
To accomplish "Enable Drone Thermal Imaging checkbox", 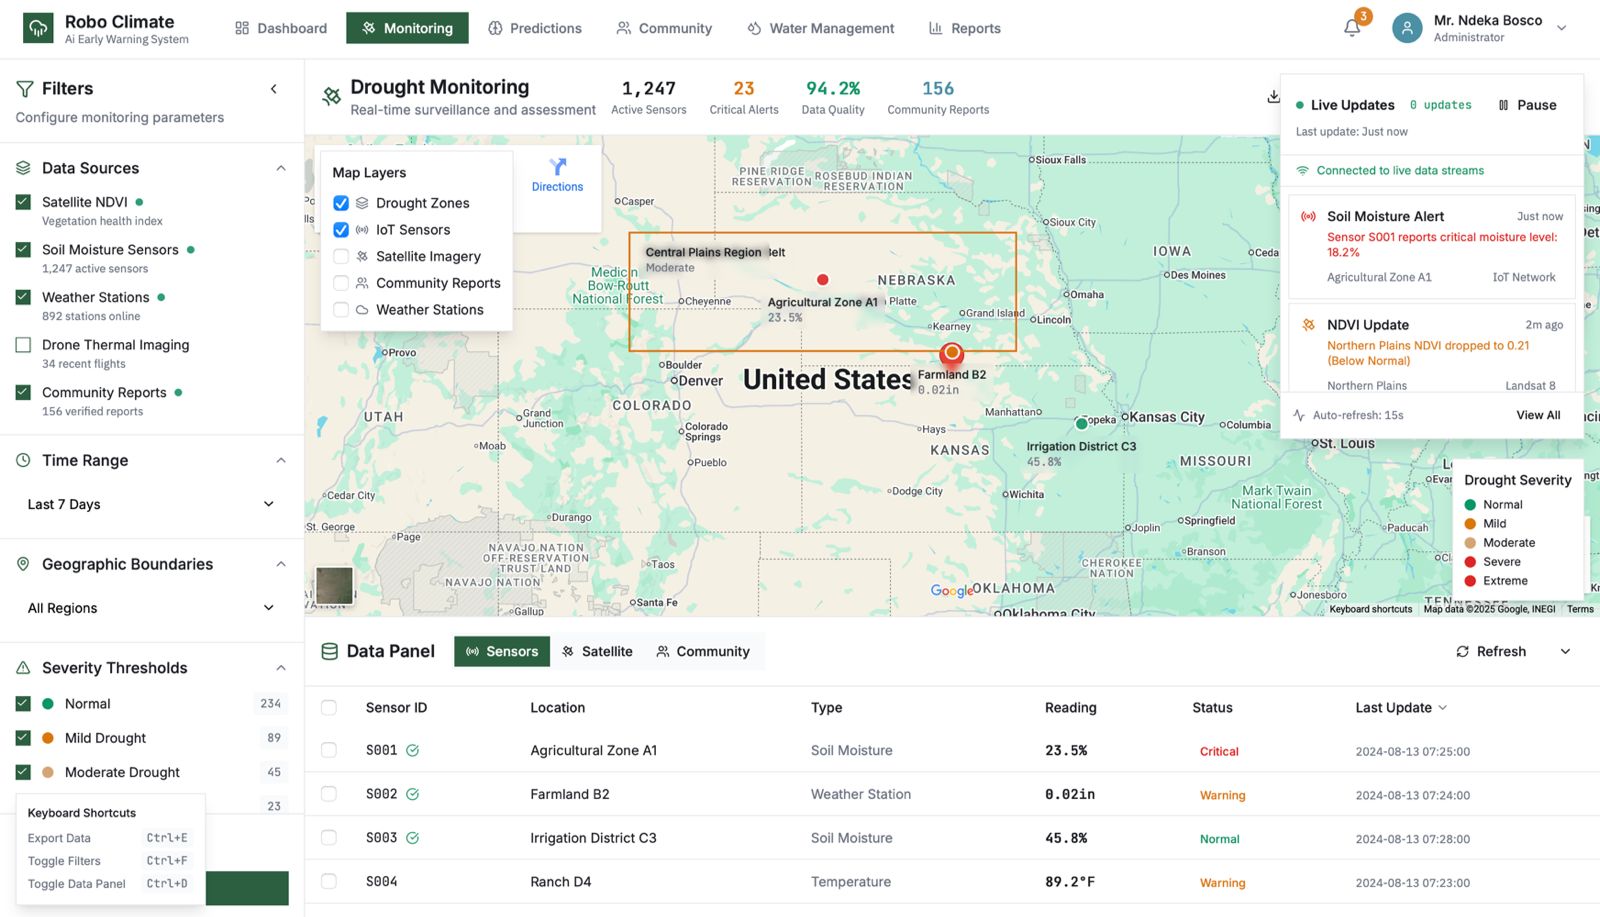I will tap(23, 345).
